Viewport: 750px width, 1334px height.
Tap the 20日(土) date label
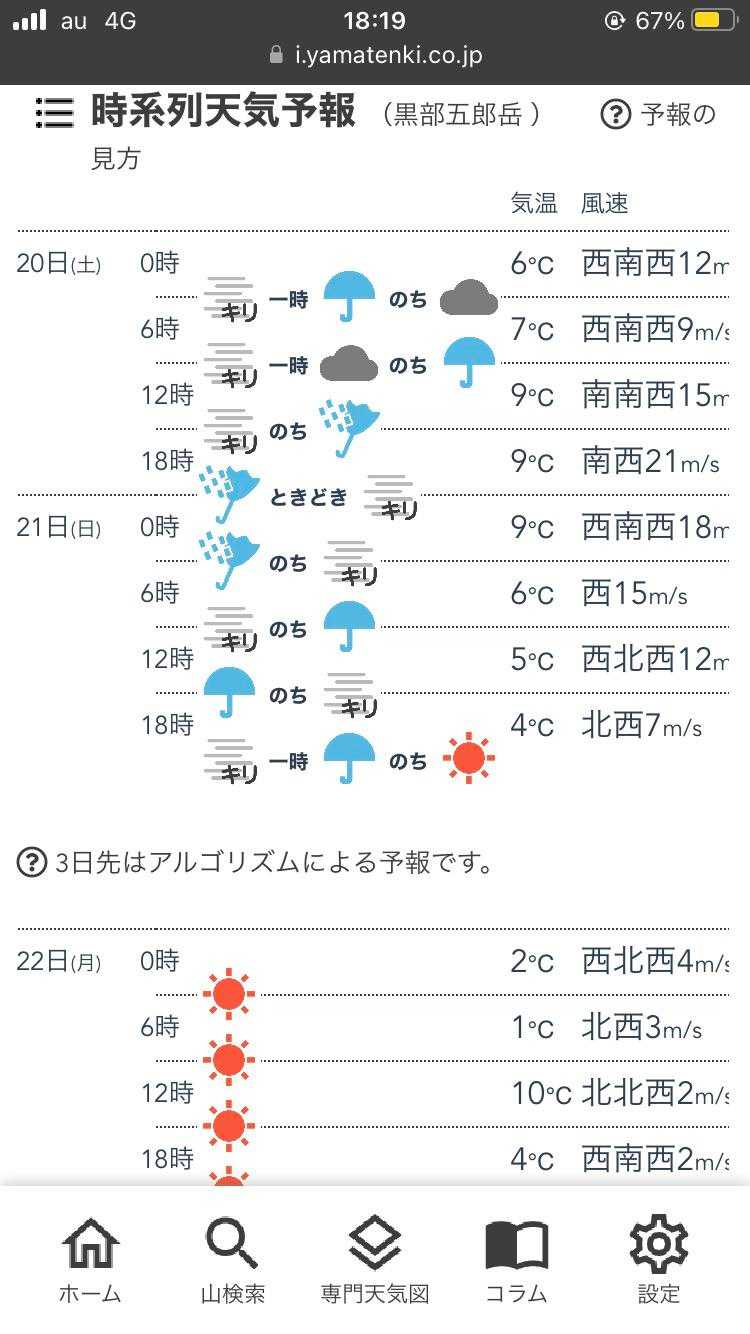[x=58, y=264]
